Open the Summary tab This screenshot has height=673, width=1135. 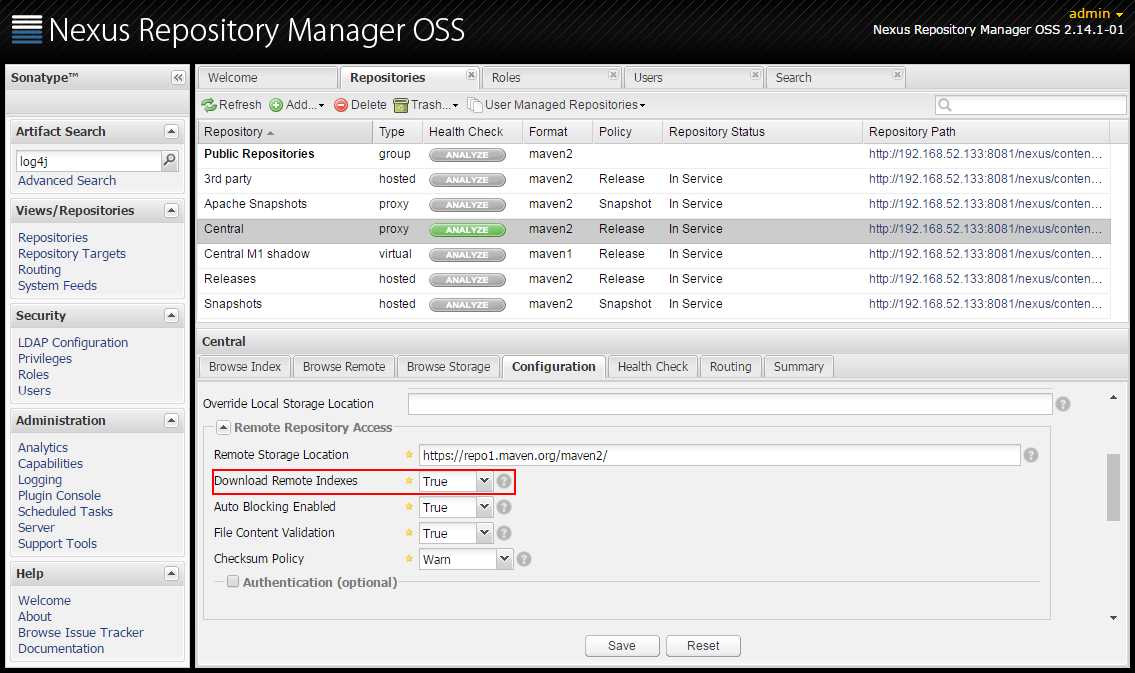tap(798, 367)
